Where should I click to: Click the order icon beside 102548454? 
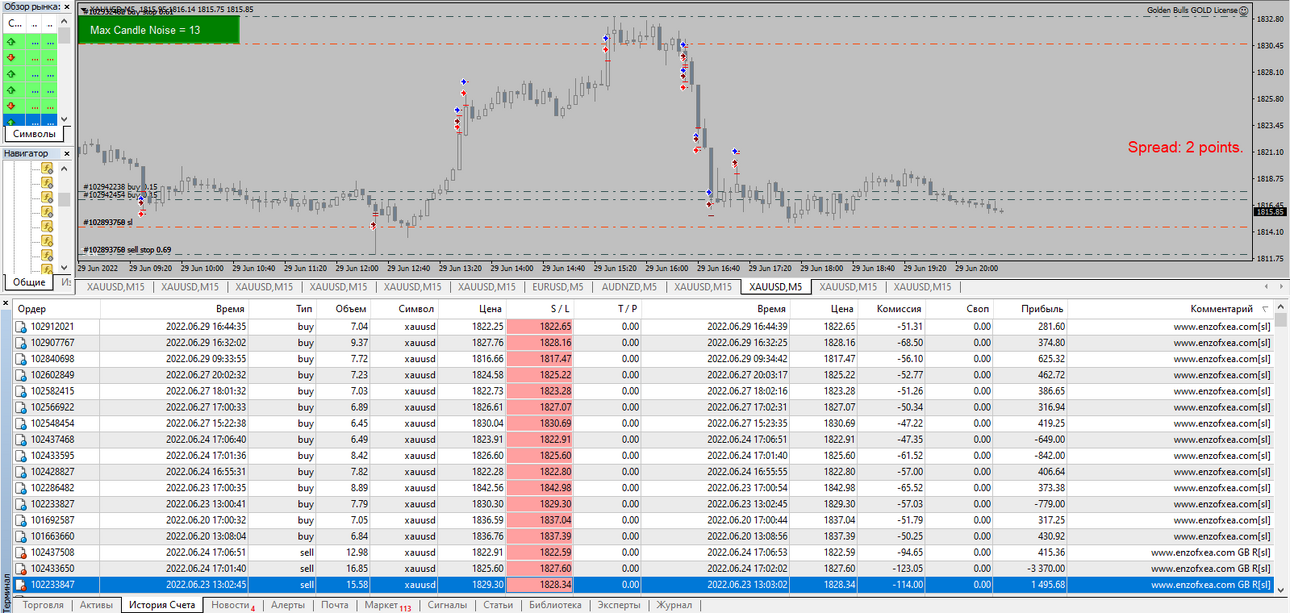[21, 423]
